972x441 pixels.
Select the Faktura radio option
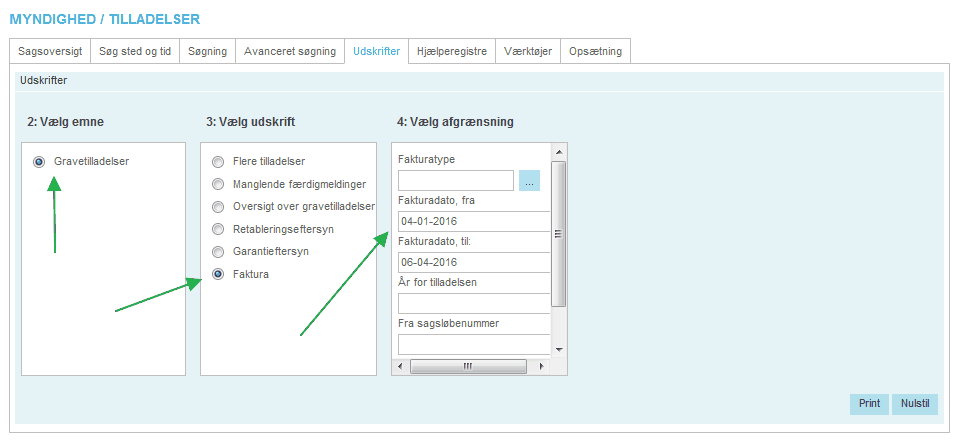218,275
